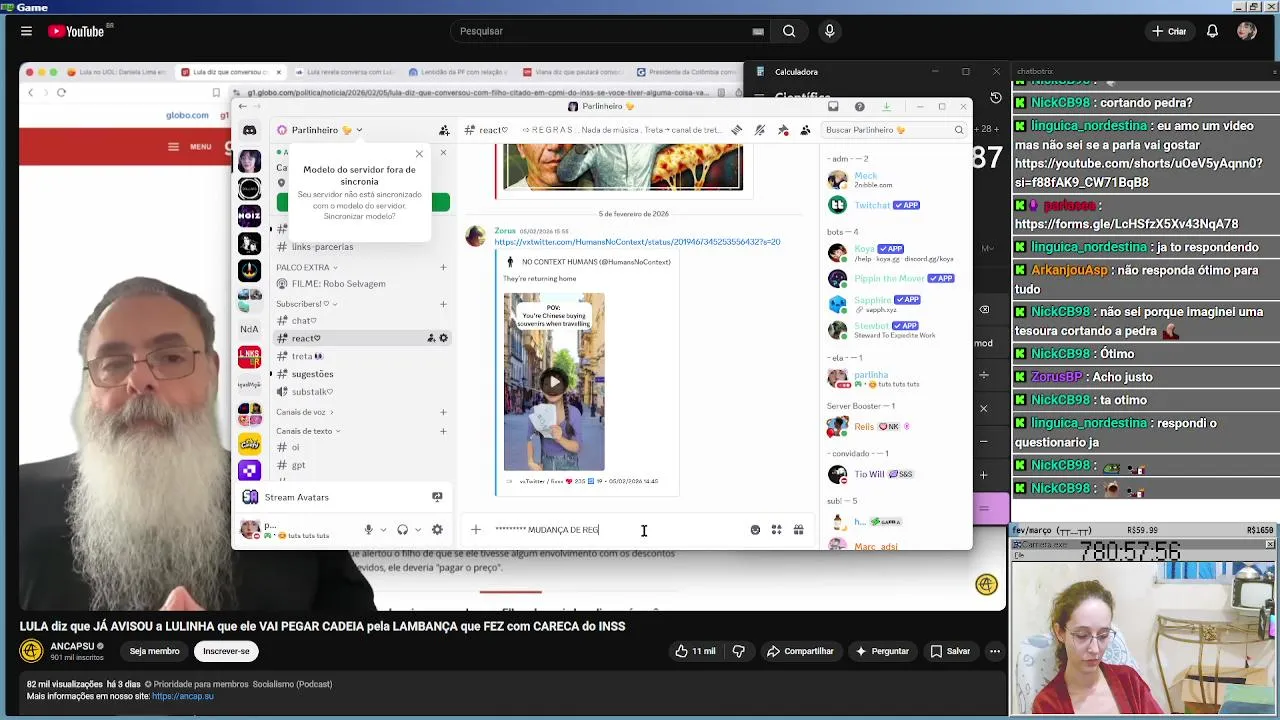The image size is (1280, 720).
Task: Open sugestões channel in Discord
Action: tap(312, 374)
